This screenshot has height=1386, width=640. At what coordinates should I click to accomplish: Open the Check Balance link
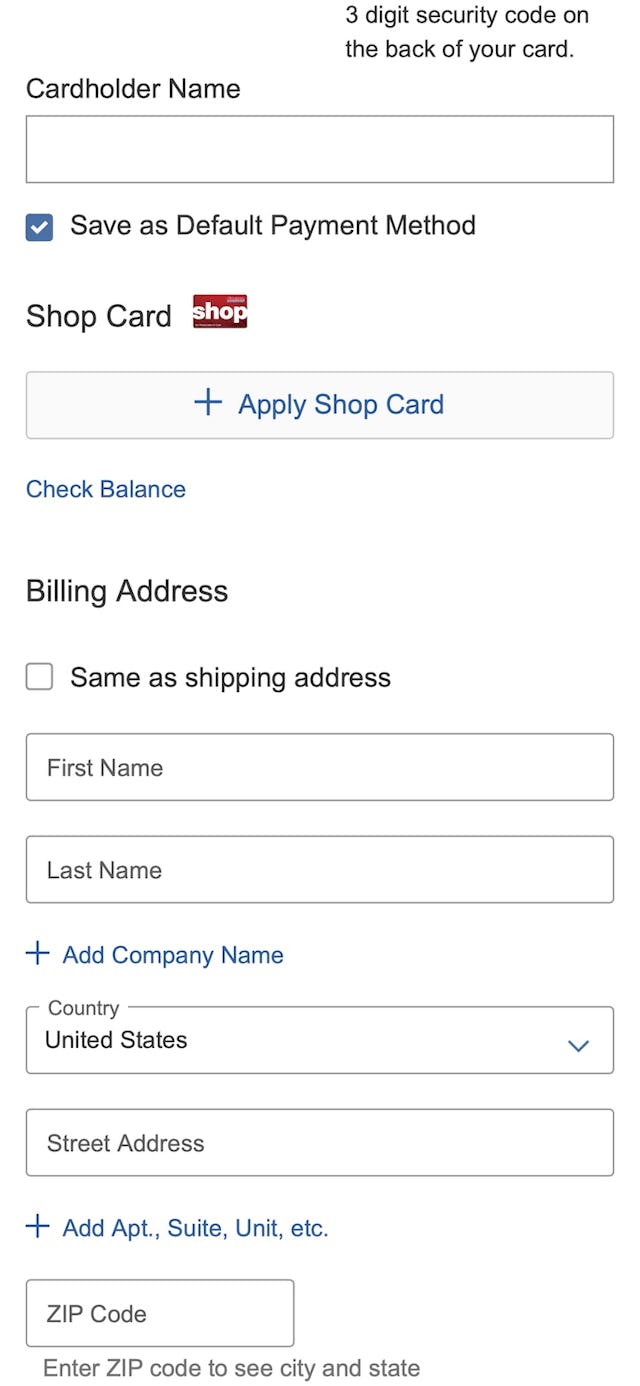click(x=105, y=489)
